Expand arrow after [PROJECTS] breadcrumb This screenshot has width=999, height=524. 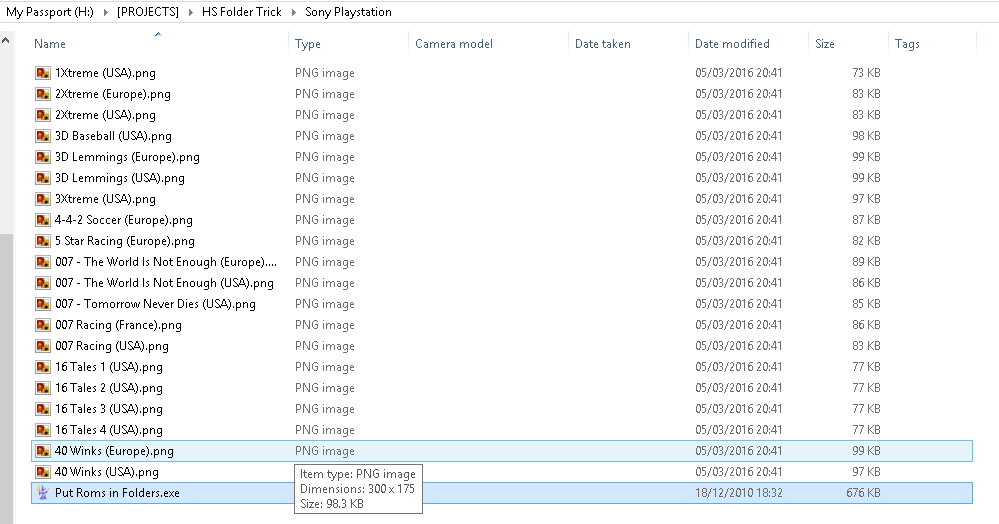tap(190, 12)
